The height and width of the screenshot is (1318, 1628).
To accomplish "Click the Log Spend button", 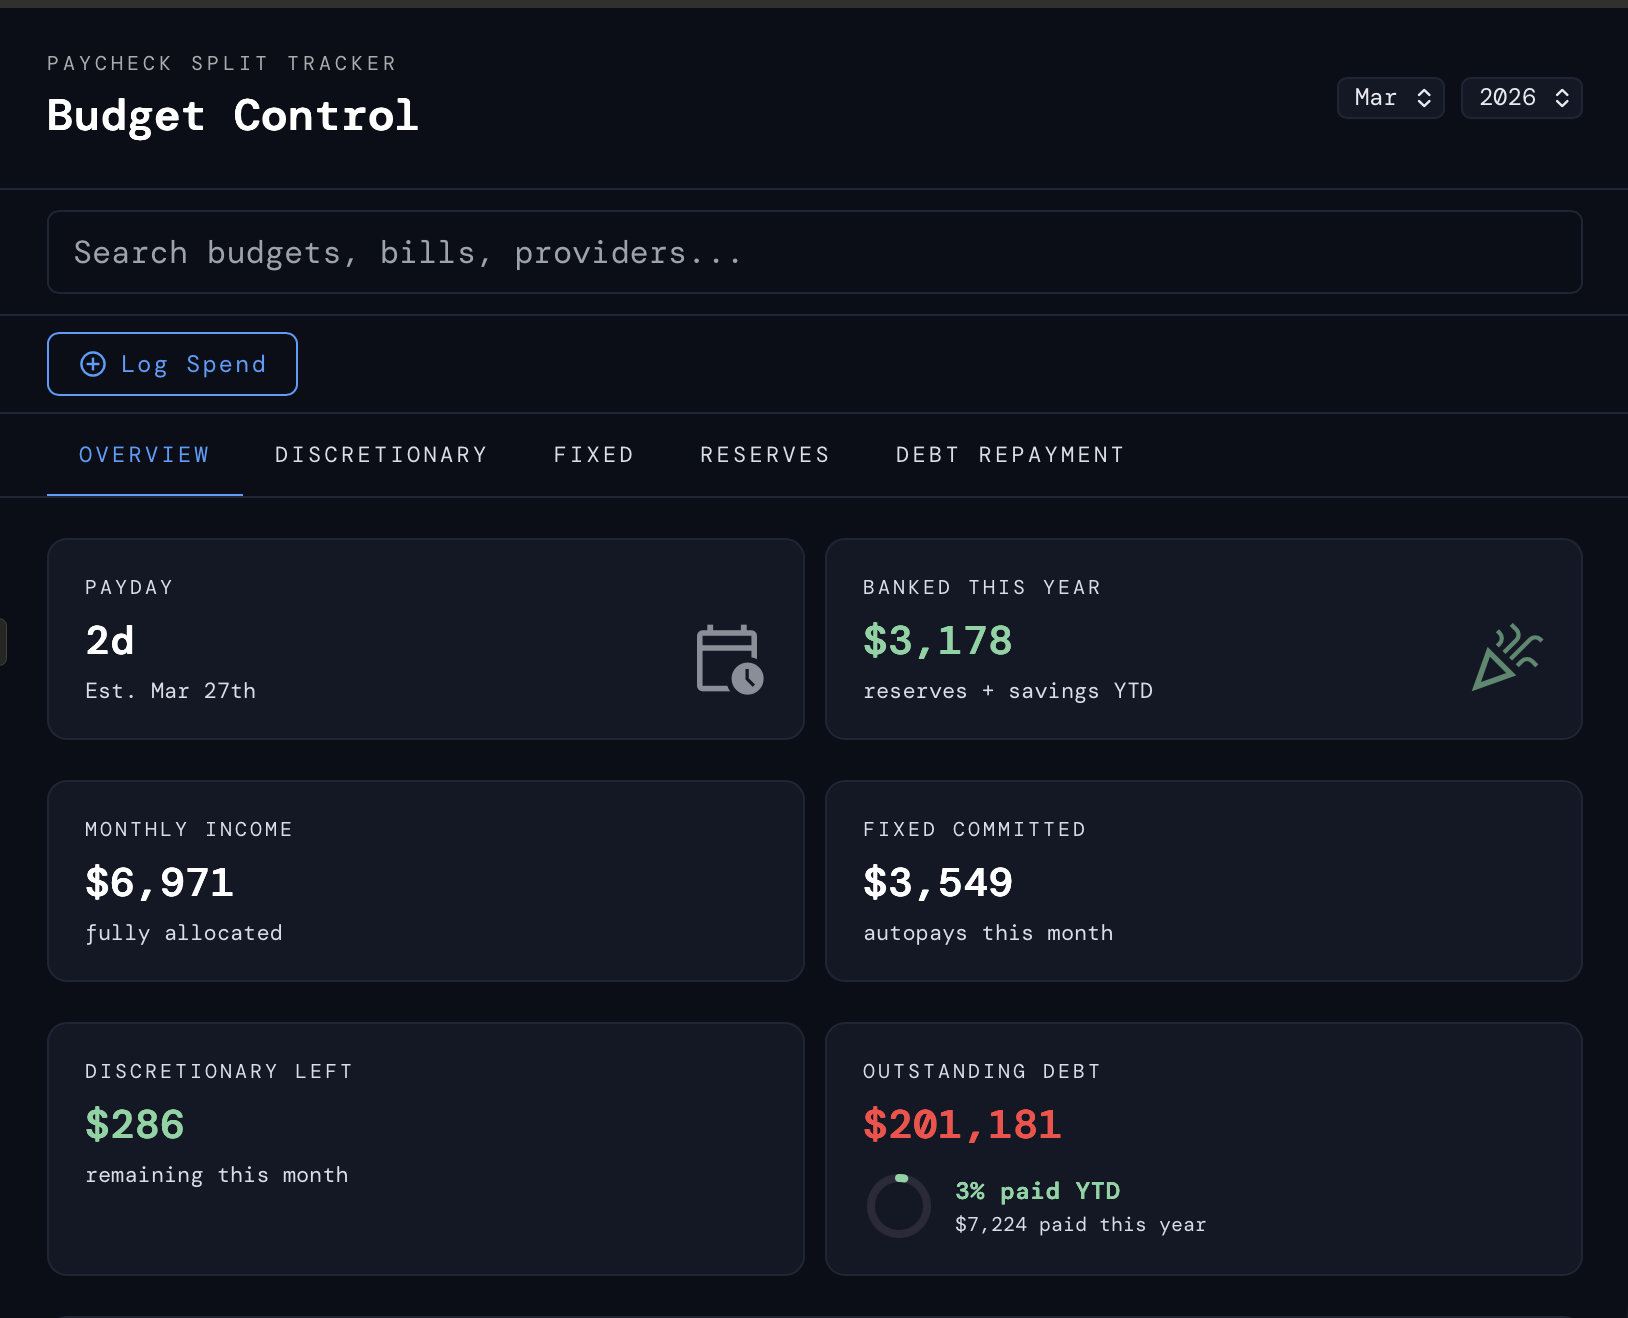I will click(171, 364).
